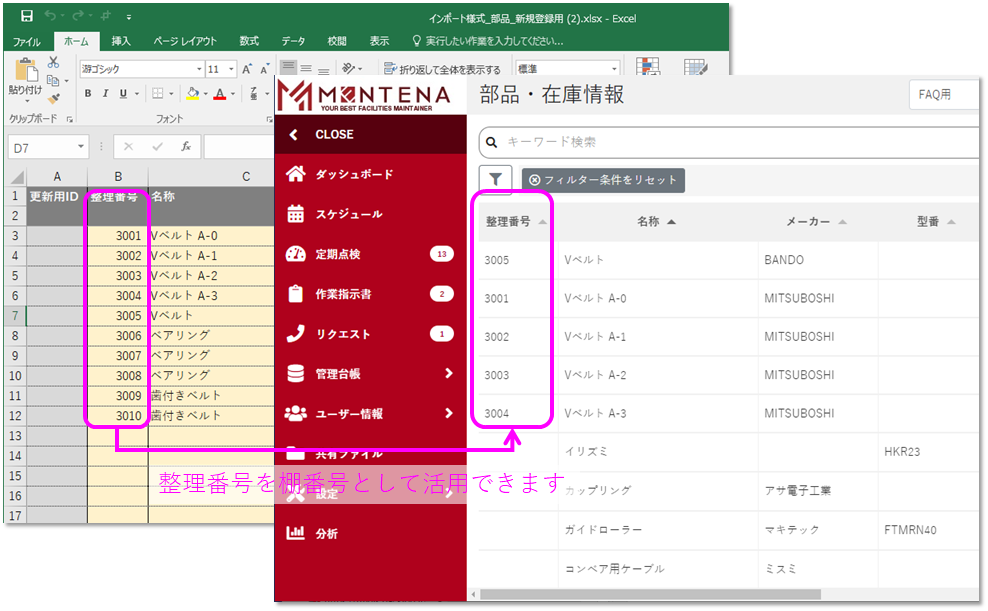The image size is (988, 611).
Task: Open the font color red A swatch
Action: 219,94
